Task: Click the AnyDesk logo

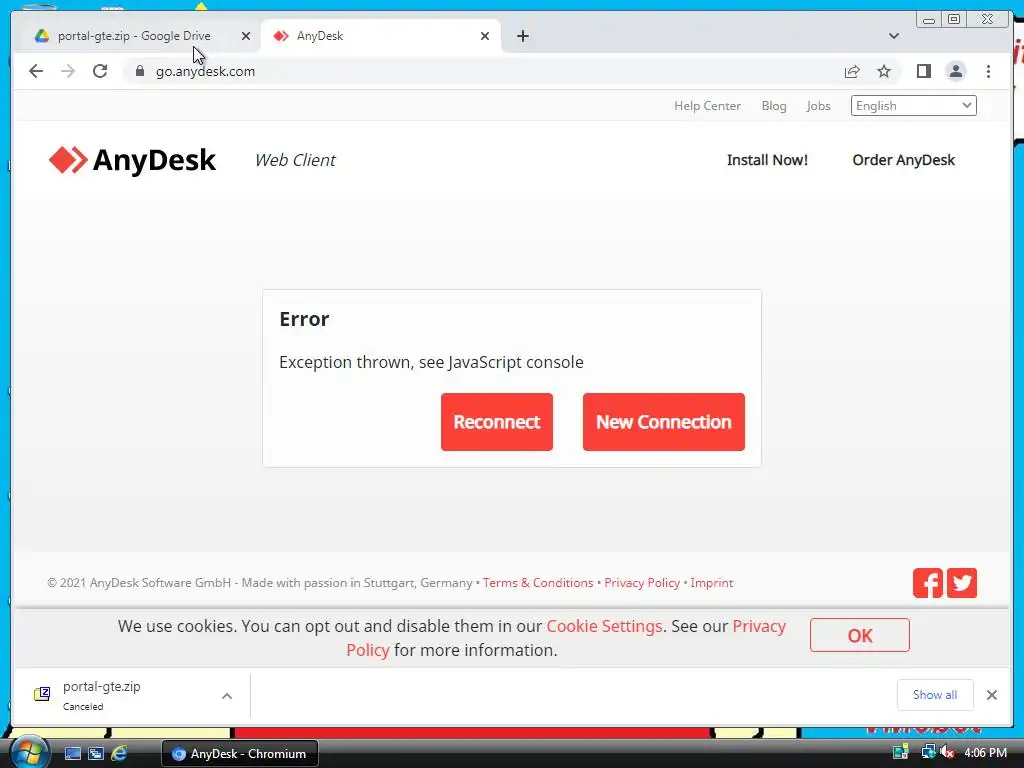Action: click(133, 160)
